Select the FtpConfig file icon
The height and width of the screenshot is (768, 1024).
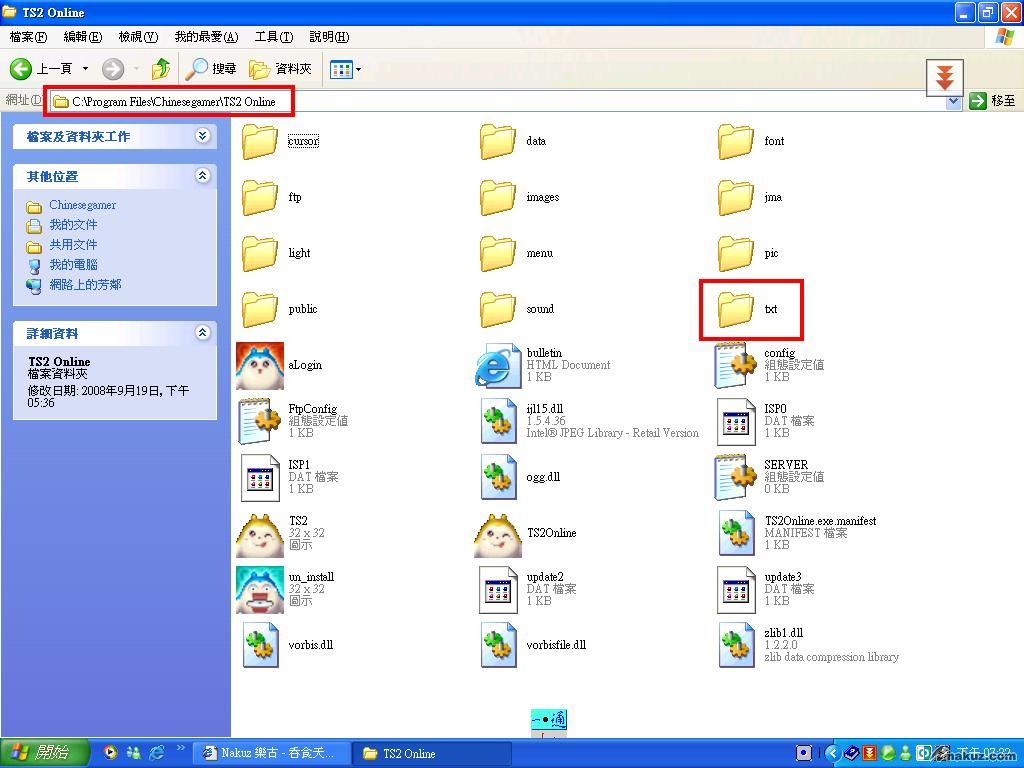tap(260, 421)
